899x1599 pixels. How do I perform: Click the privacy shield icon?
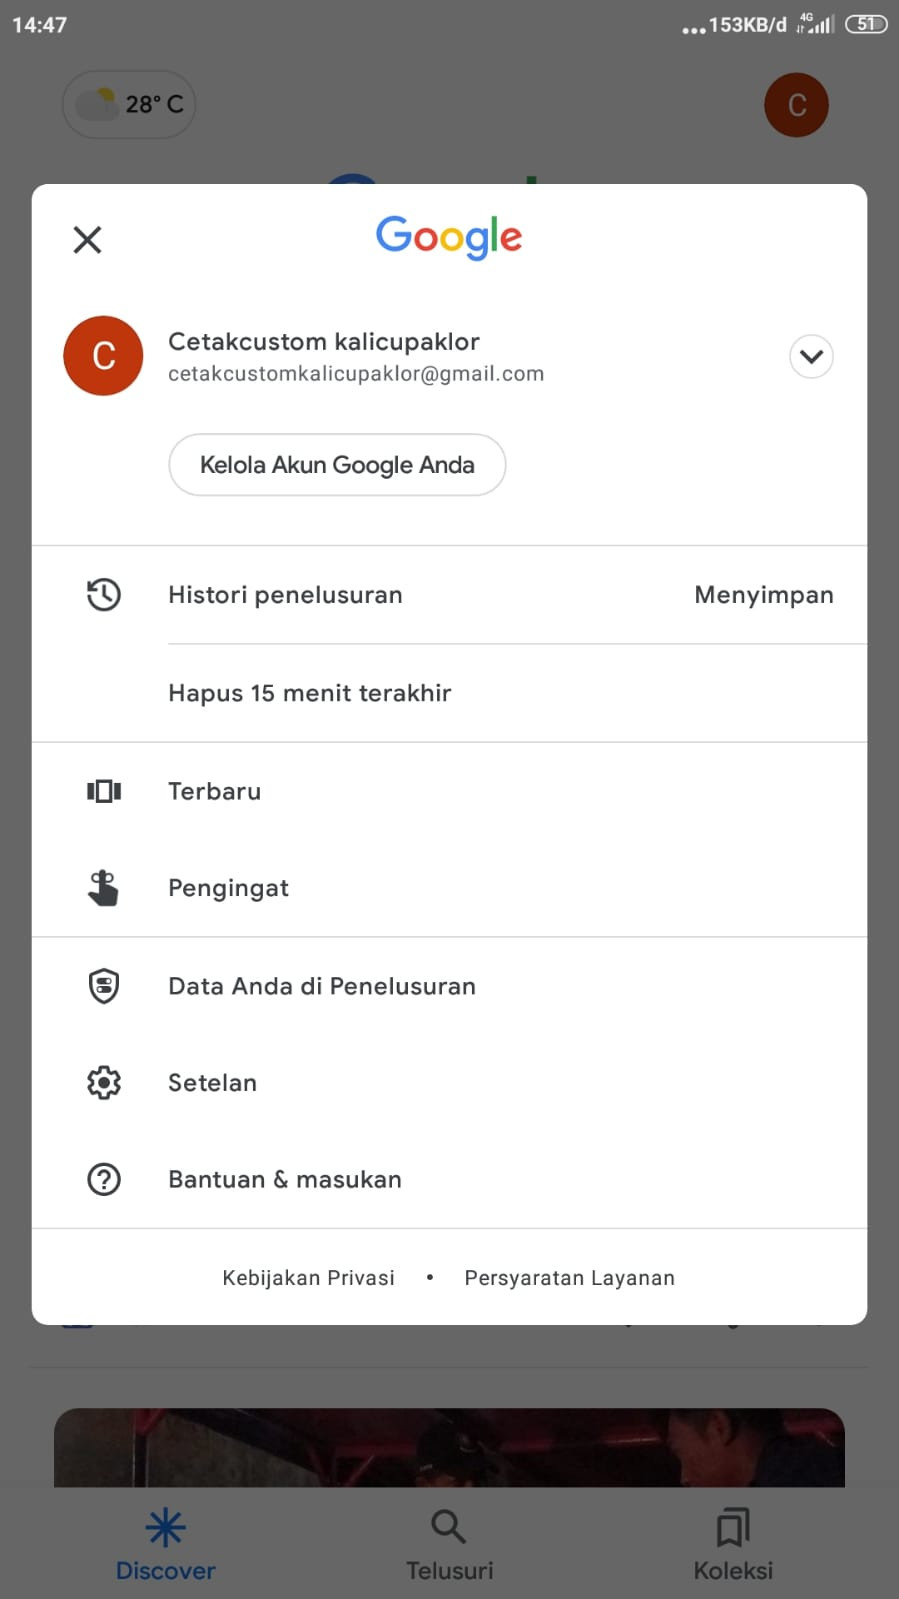click(x=104, y=986)
